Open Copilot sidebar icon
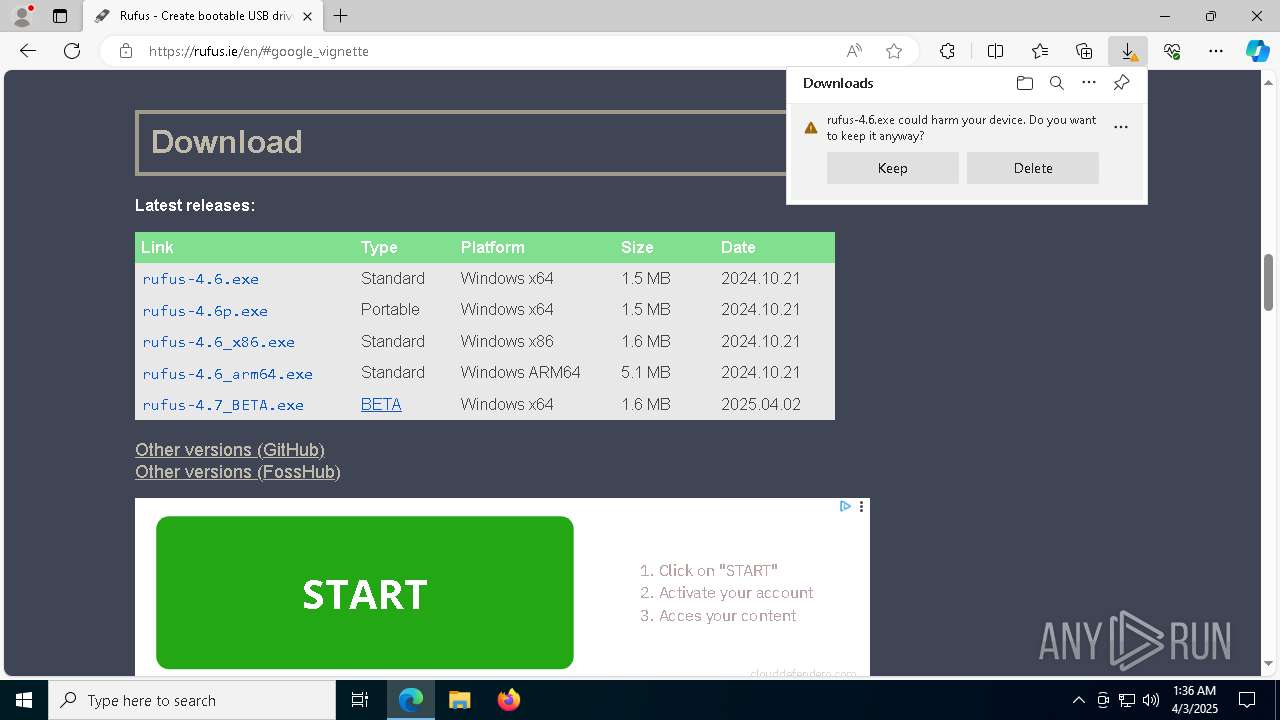 coord(1257,51)
